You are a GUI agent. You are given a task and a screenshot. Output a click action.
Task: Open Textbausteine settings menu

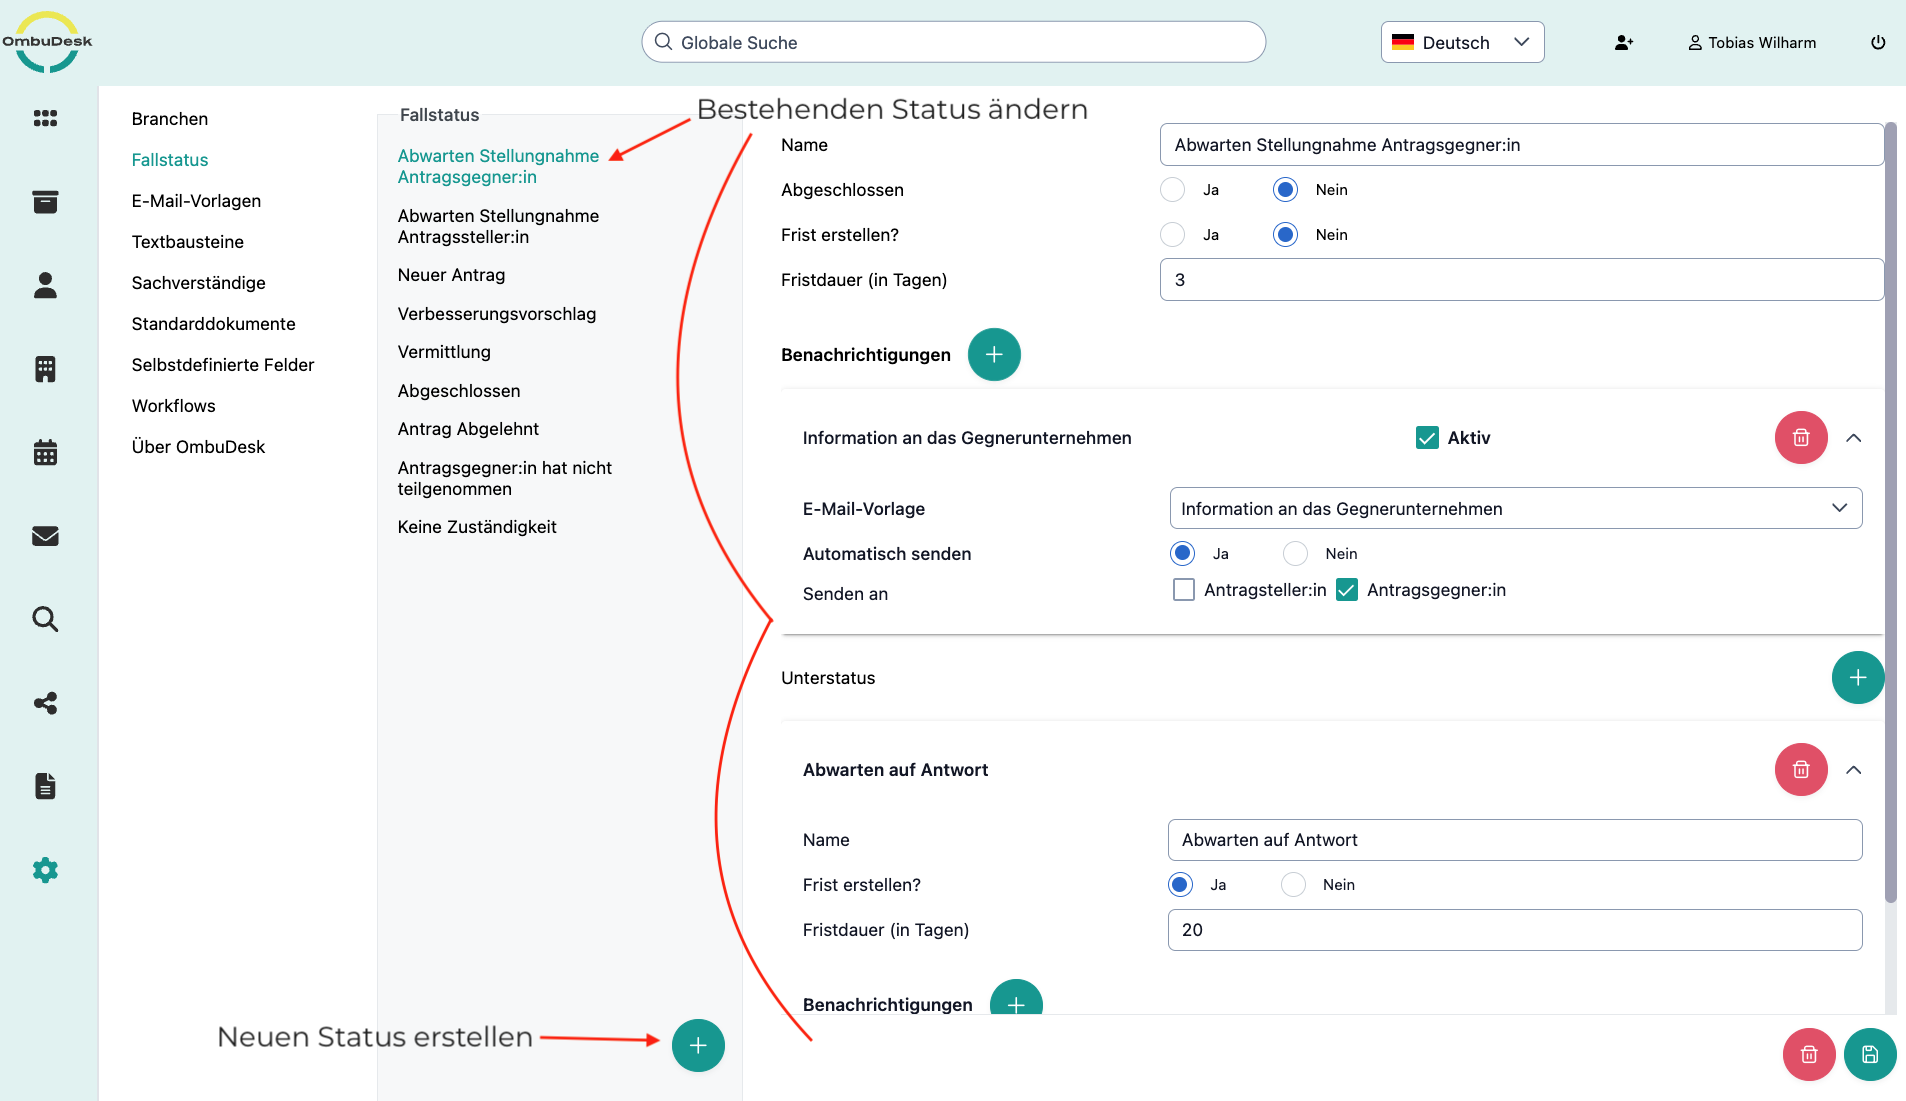[188, 242]
